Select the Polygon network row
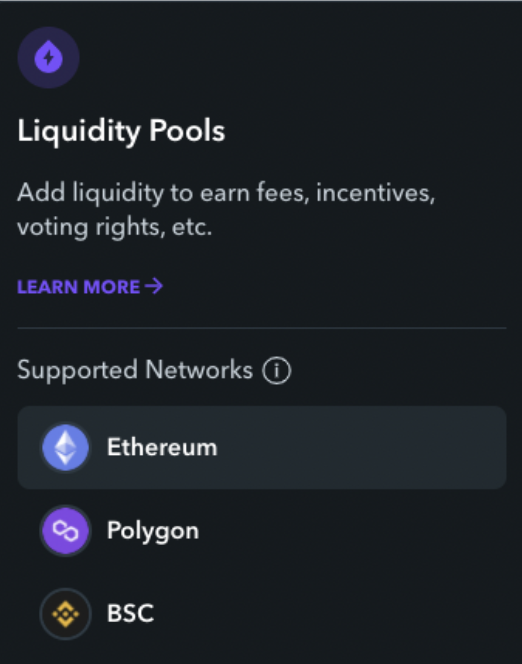 [262, 530]
